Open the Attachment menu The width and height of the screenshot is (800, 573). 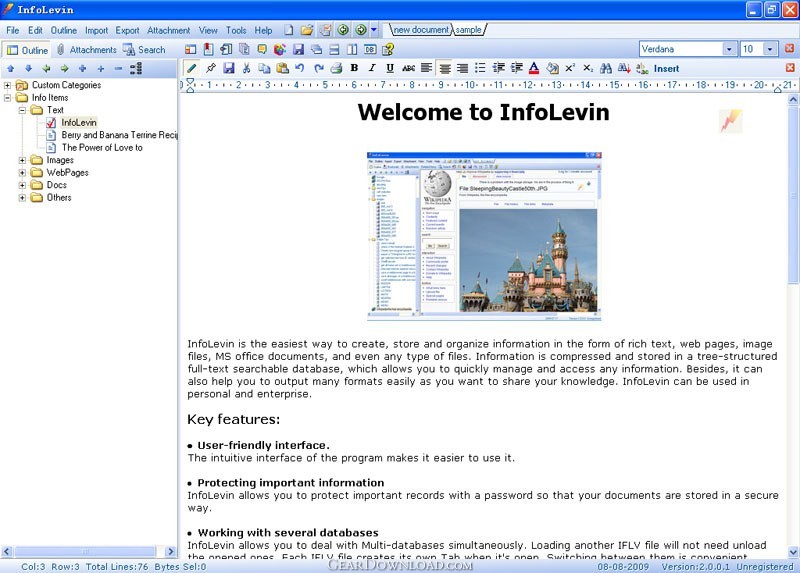(x=168, y=30)
